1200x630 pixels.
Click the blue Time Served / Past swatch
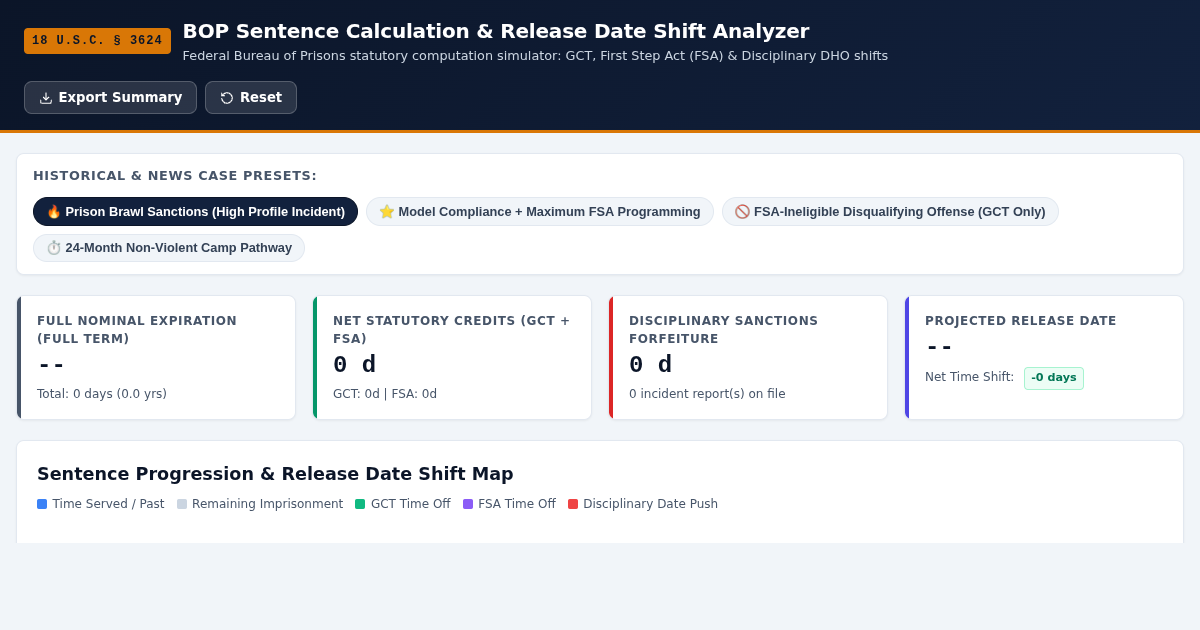(42, 504)
